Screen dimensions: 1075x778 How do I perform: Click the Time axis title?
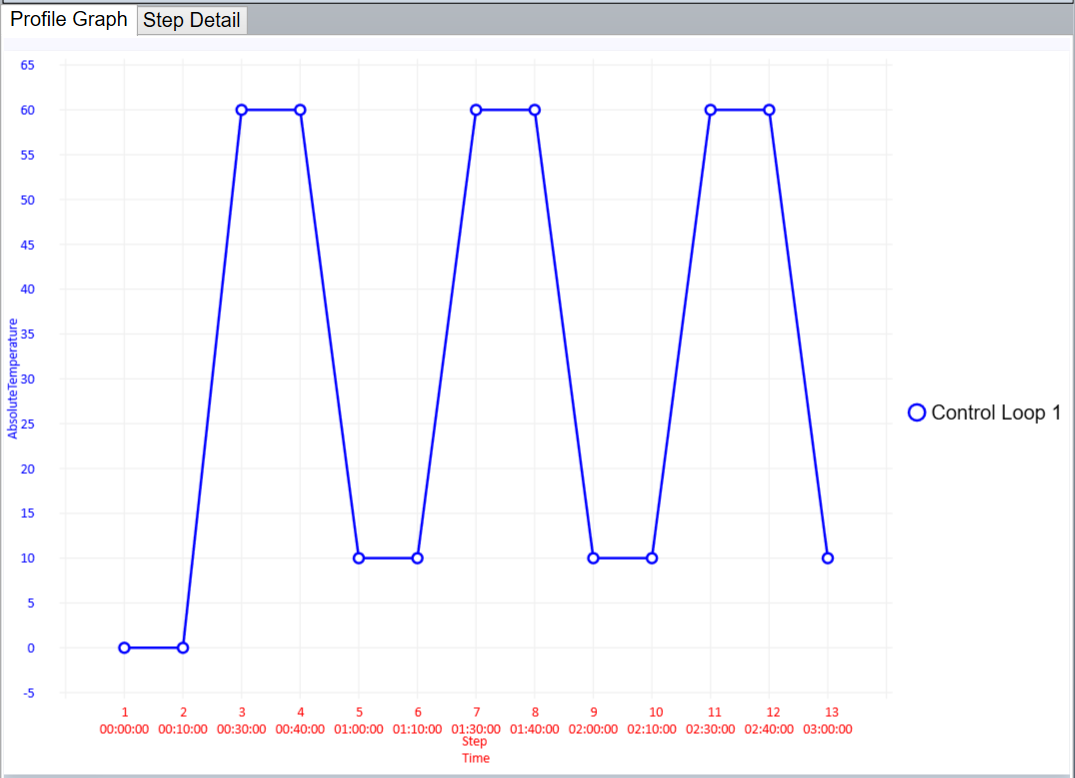tap(476, 758)
